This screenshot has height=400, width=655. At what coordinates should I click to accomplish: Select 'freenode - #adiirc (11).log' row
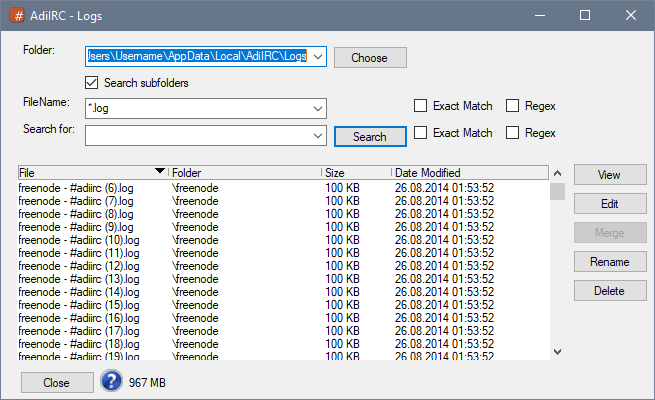[283, 253]
